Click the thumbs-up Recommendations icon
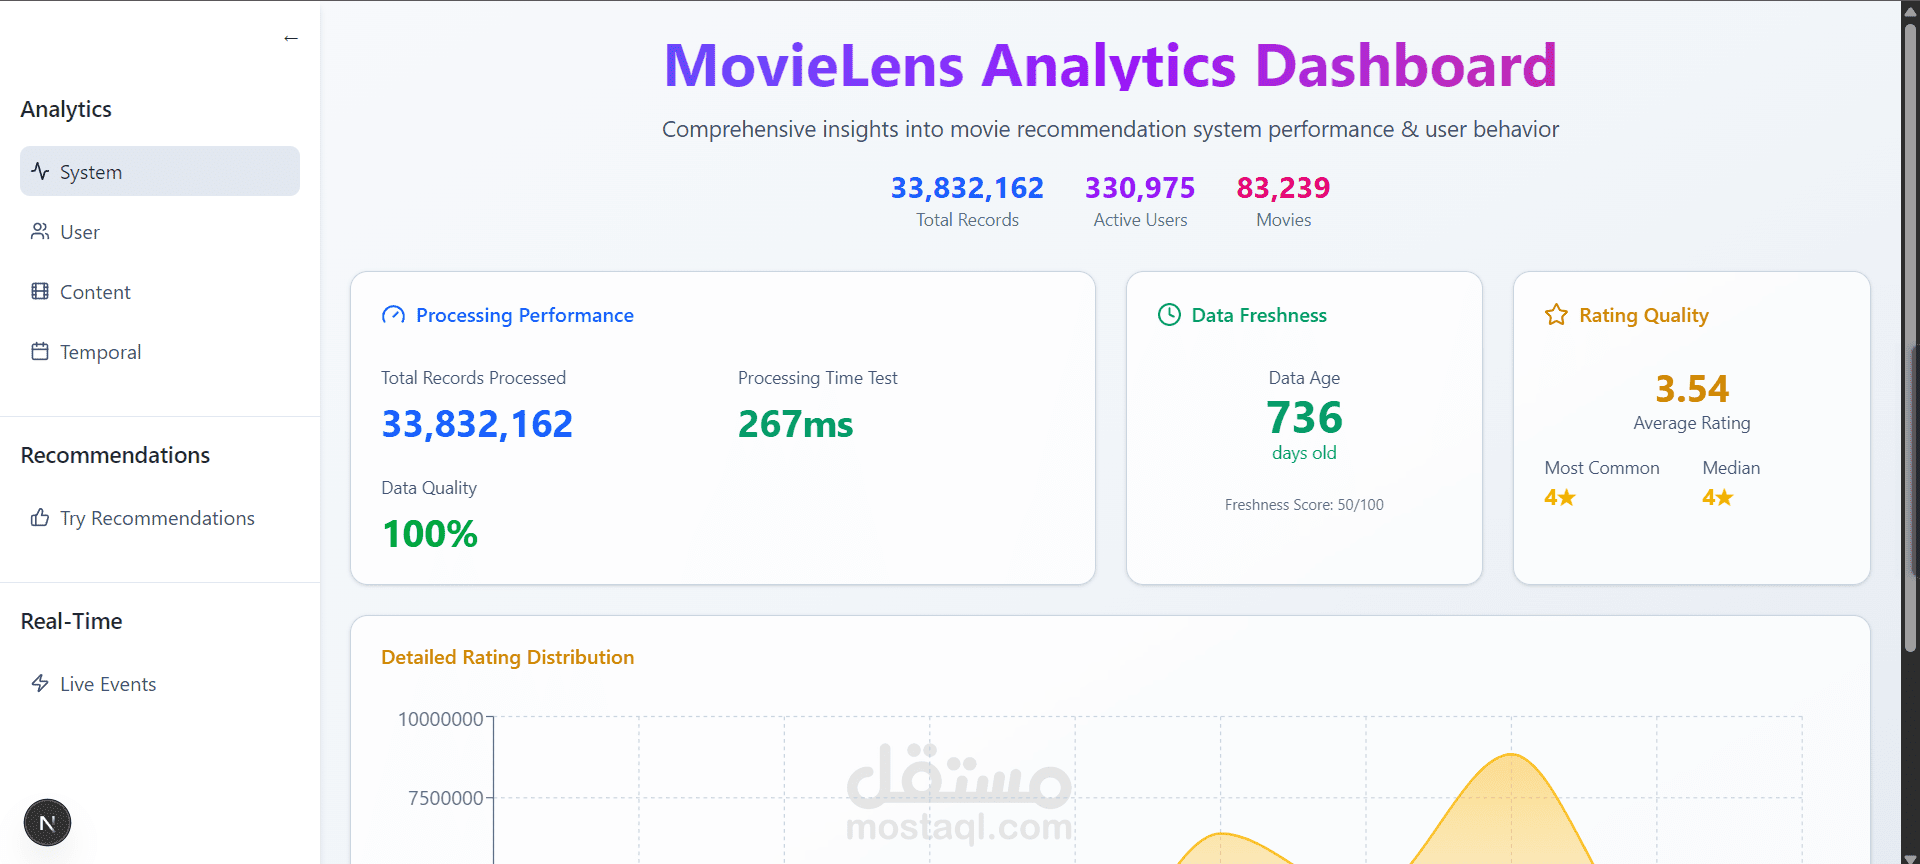This screenshot has height=864, width=1920. tap(40, 517)
